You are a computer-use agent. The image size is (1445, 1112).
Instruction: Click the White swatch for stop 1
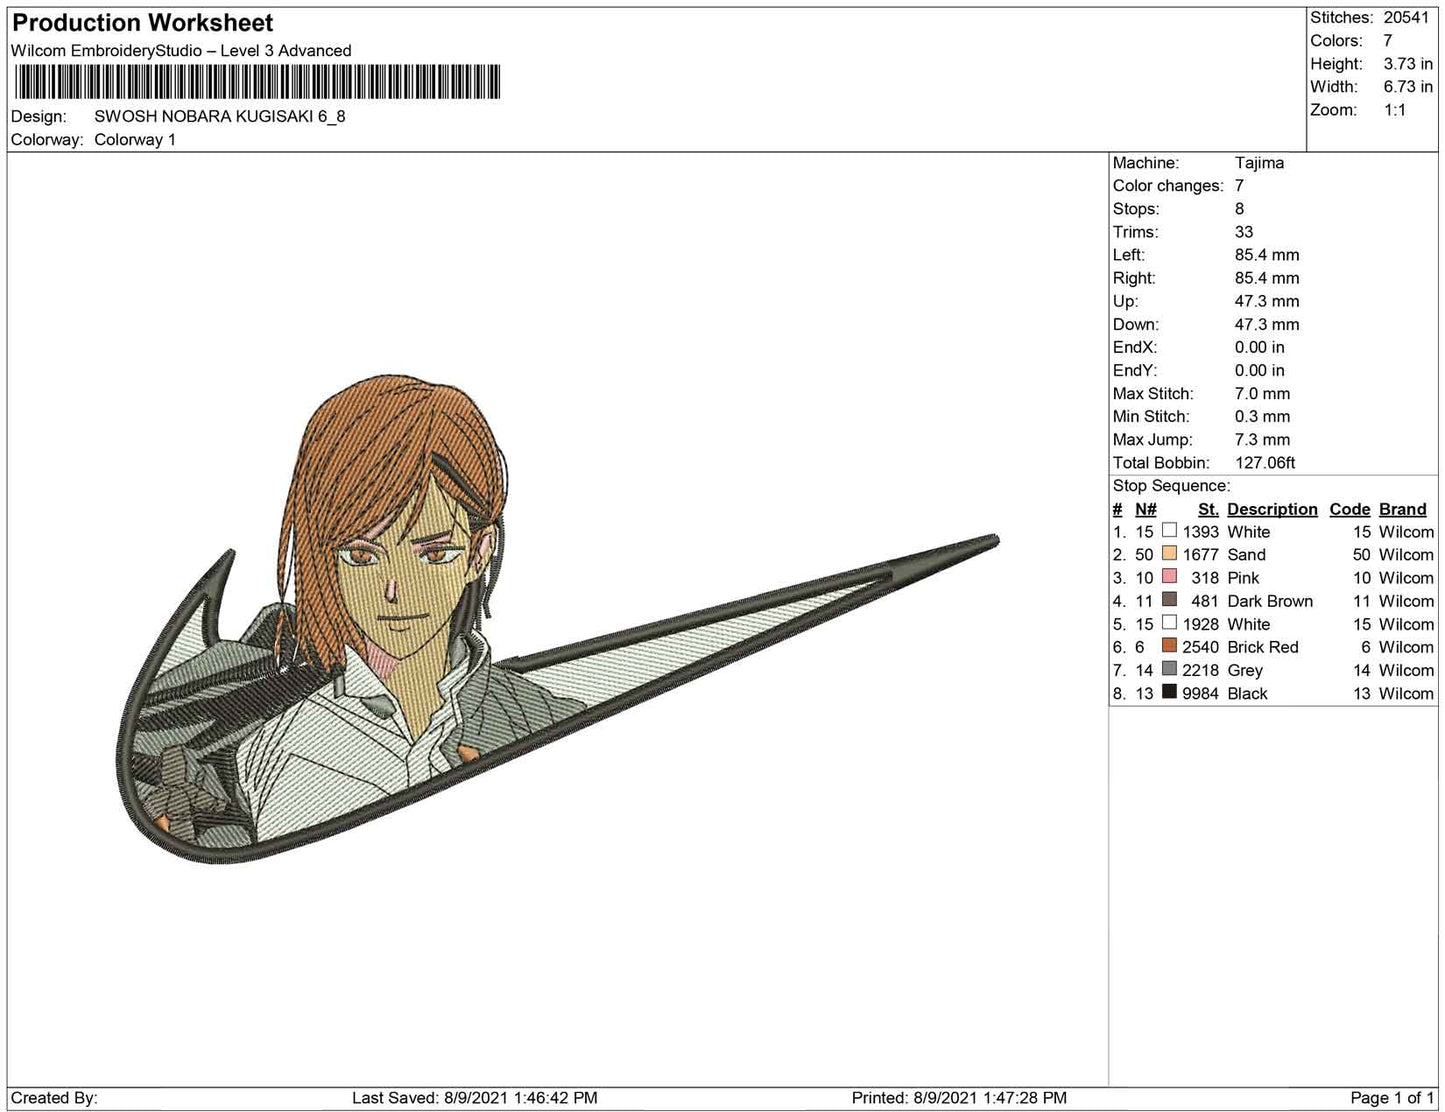click(1169, 532)
